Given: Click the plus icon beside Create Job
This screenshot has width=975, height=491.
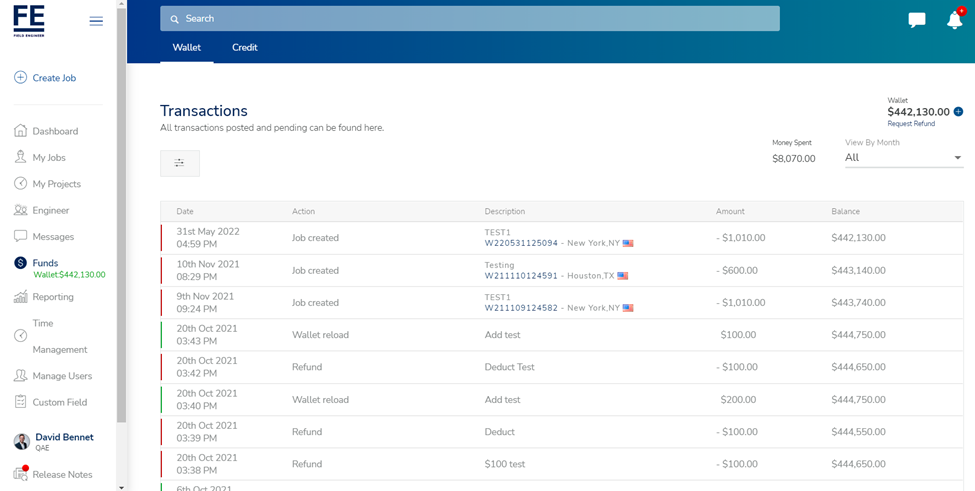Looking at the screenshot, I should click(21, 78).
